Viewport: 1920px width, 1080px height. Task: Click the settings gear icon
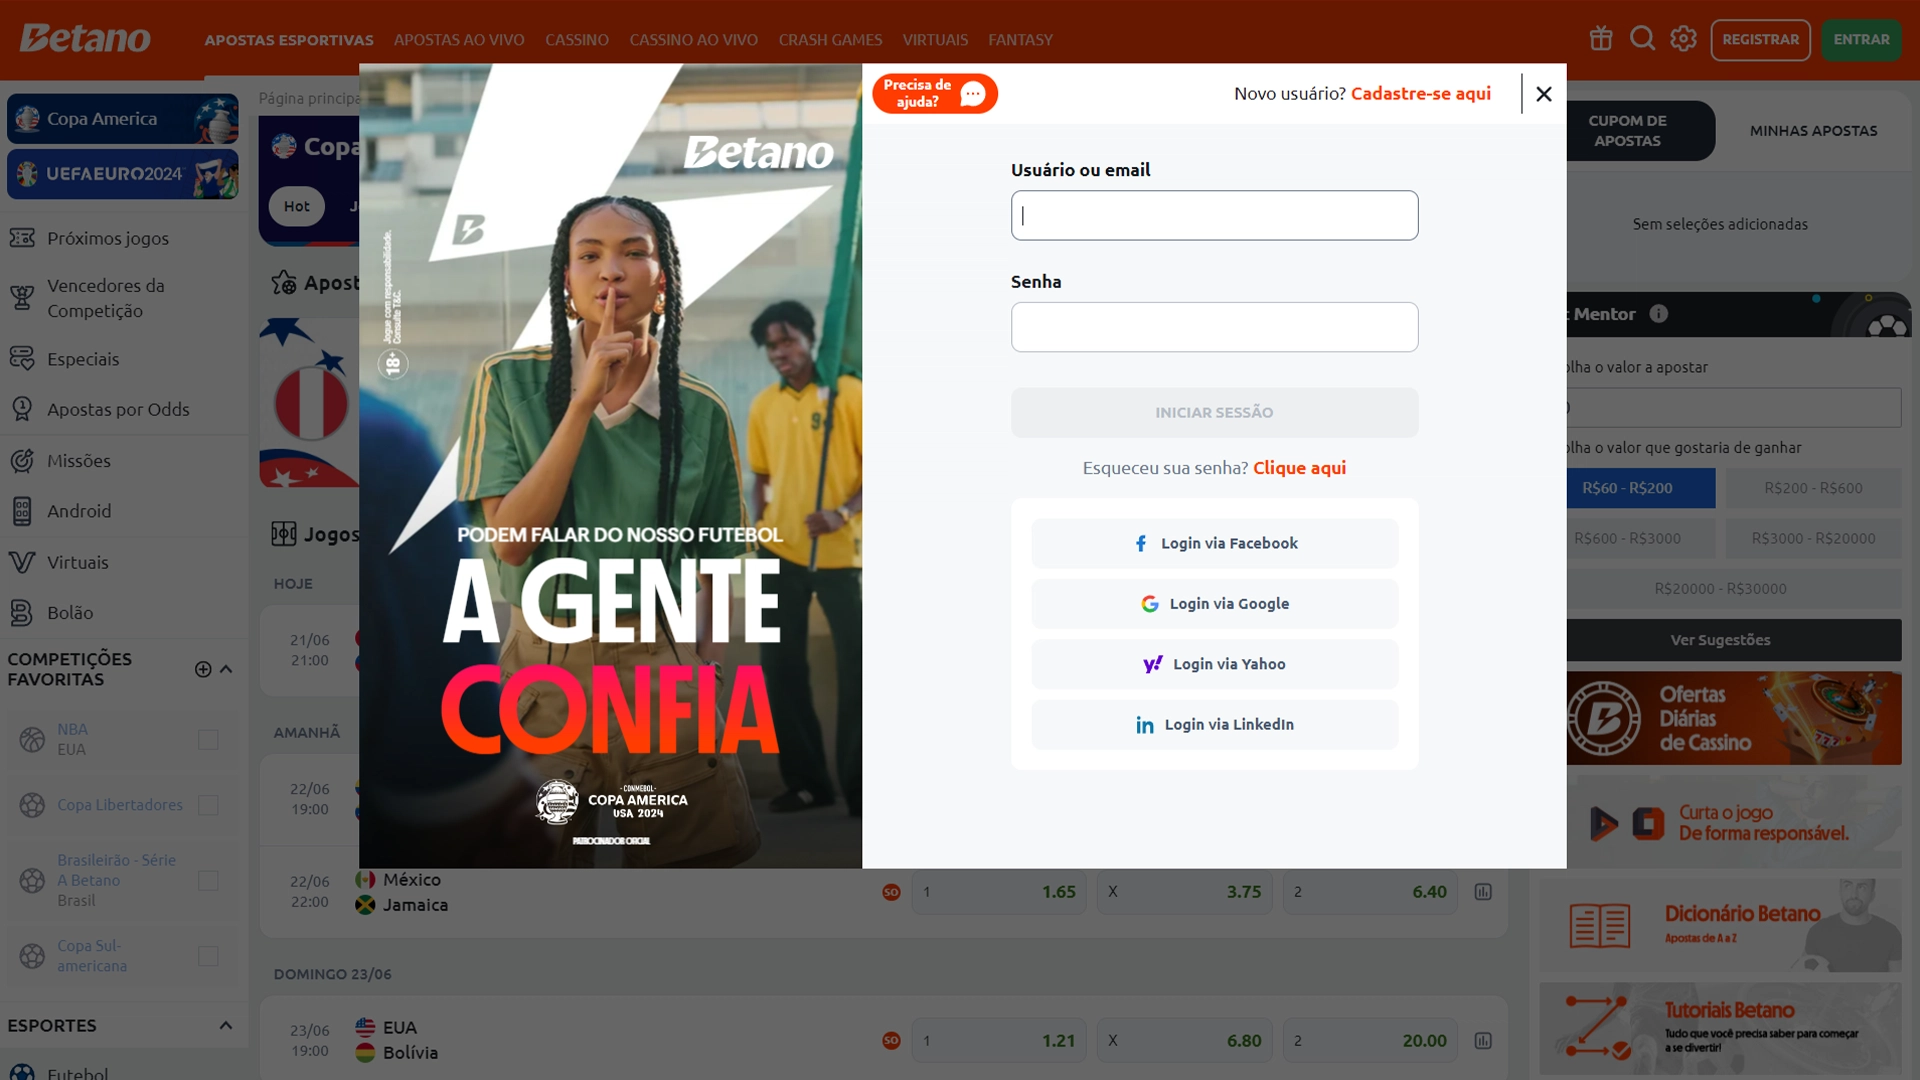(x=1684, y=38)
